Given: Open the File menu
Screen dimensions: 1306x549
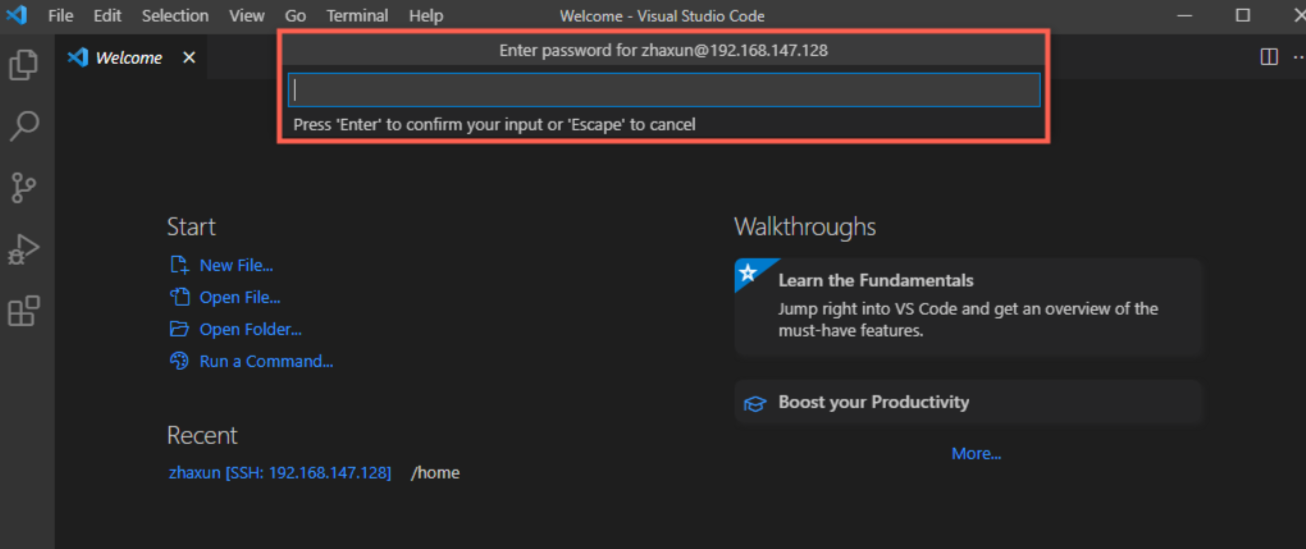Looking at the screenshot, I should tap(60, 16).
